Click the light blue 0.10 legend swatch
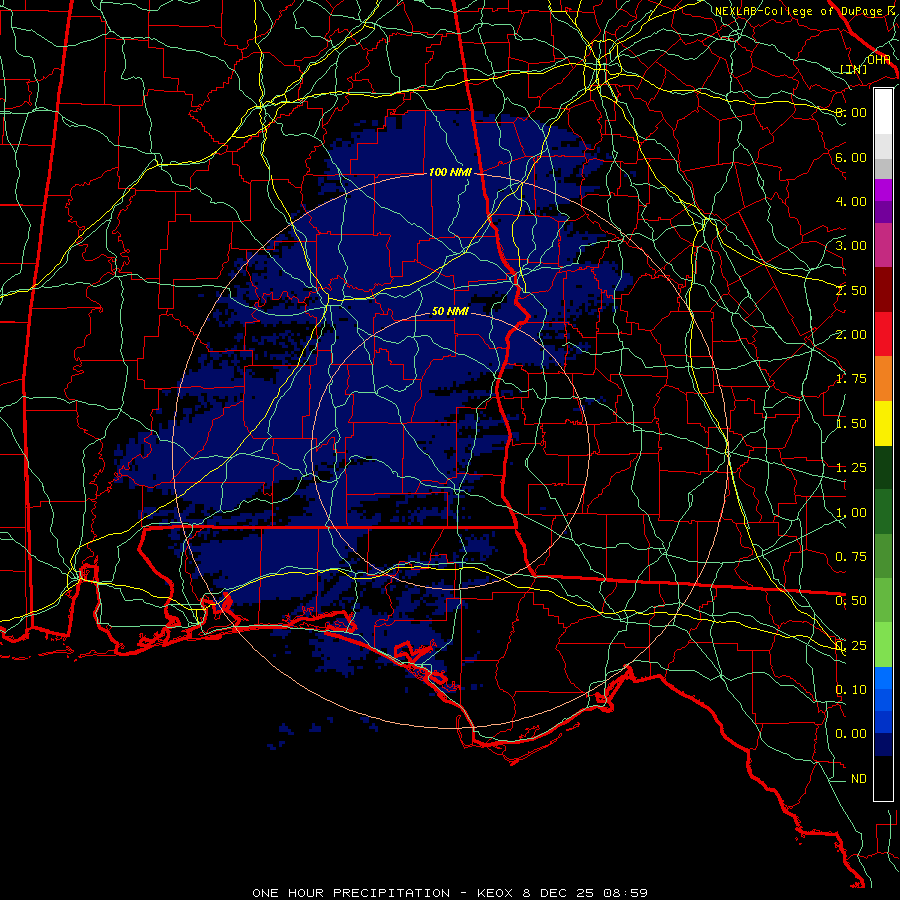Viewport: 900px width, 900px height. pos(883,678)
